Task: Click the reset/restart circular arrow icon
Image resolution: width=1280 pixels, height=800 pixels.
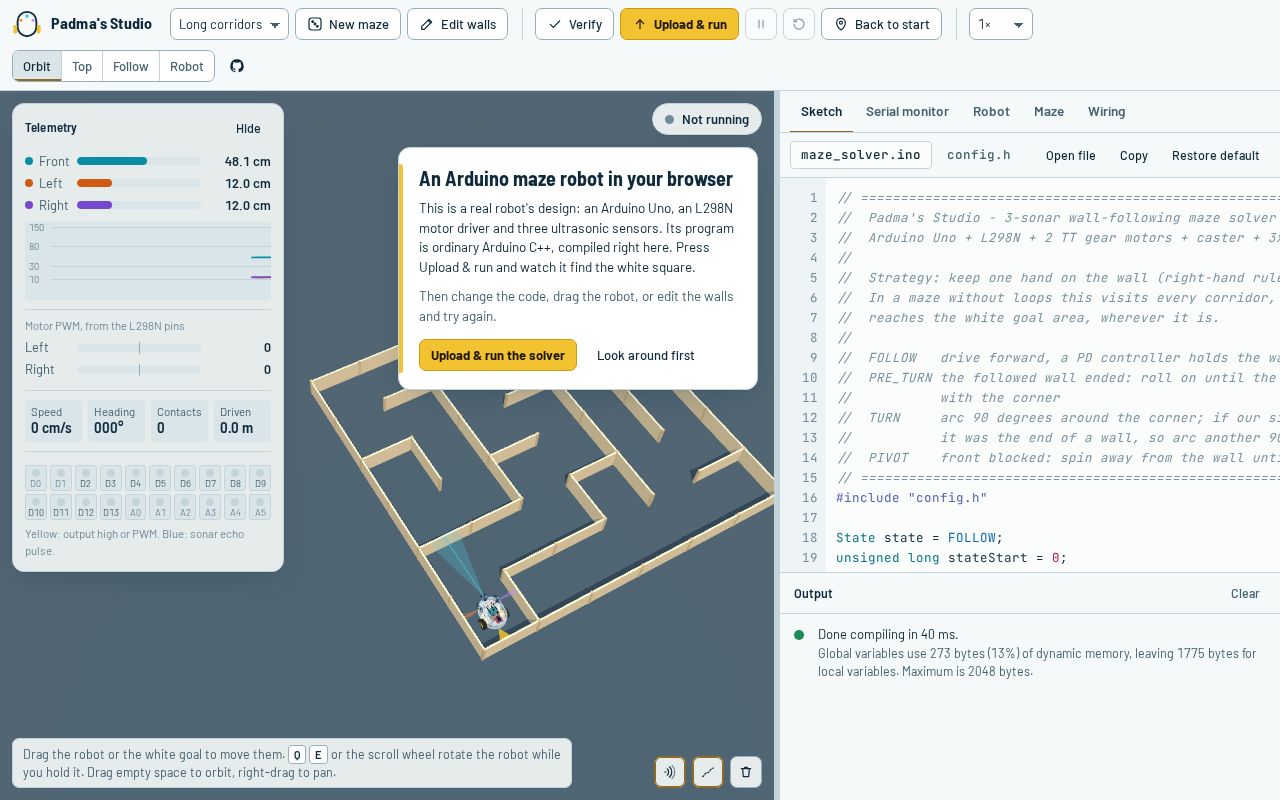Action: pyautogui.click(x=799, y=24)
